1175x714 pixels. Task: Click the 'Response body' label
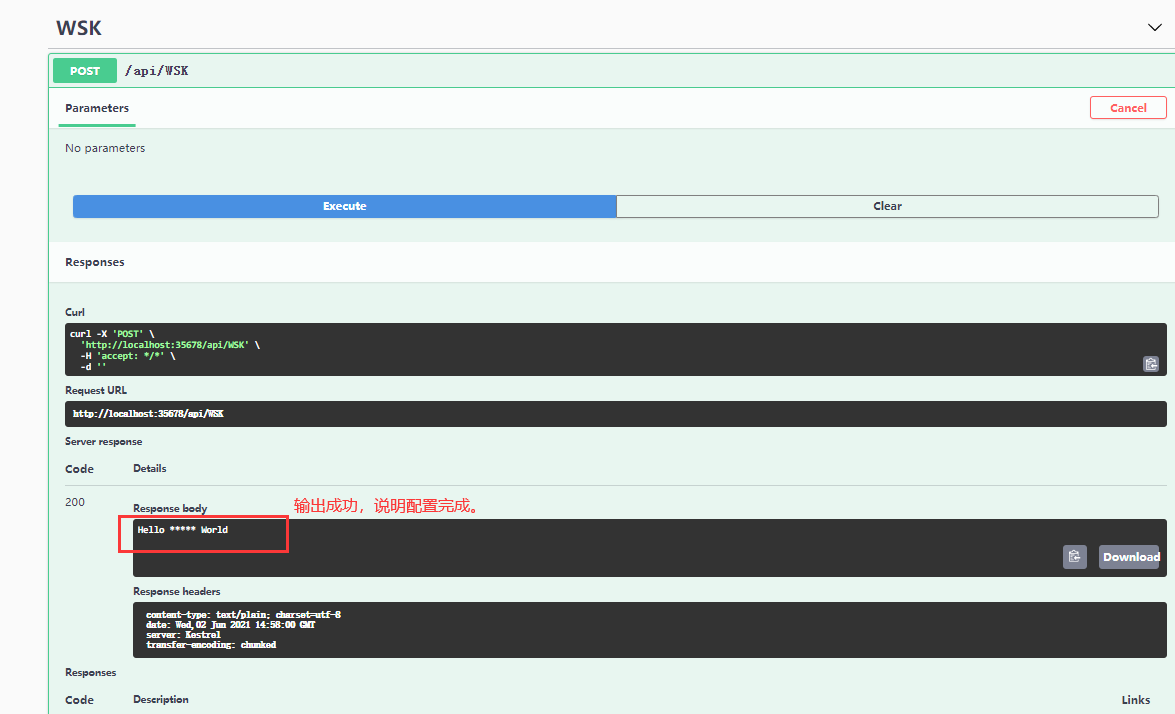point(170,508)
